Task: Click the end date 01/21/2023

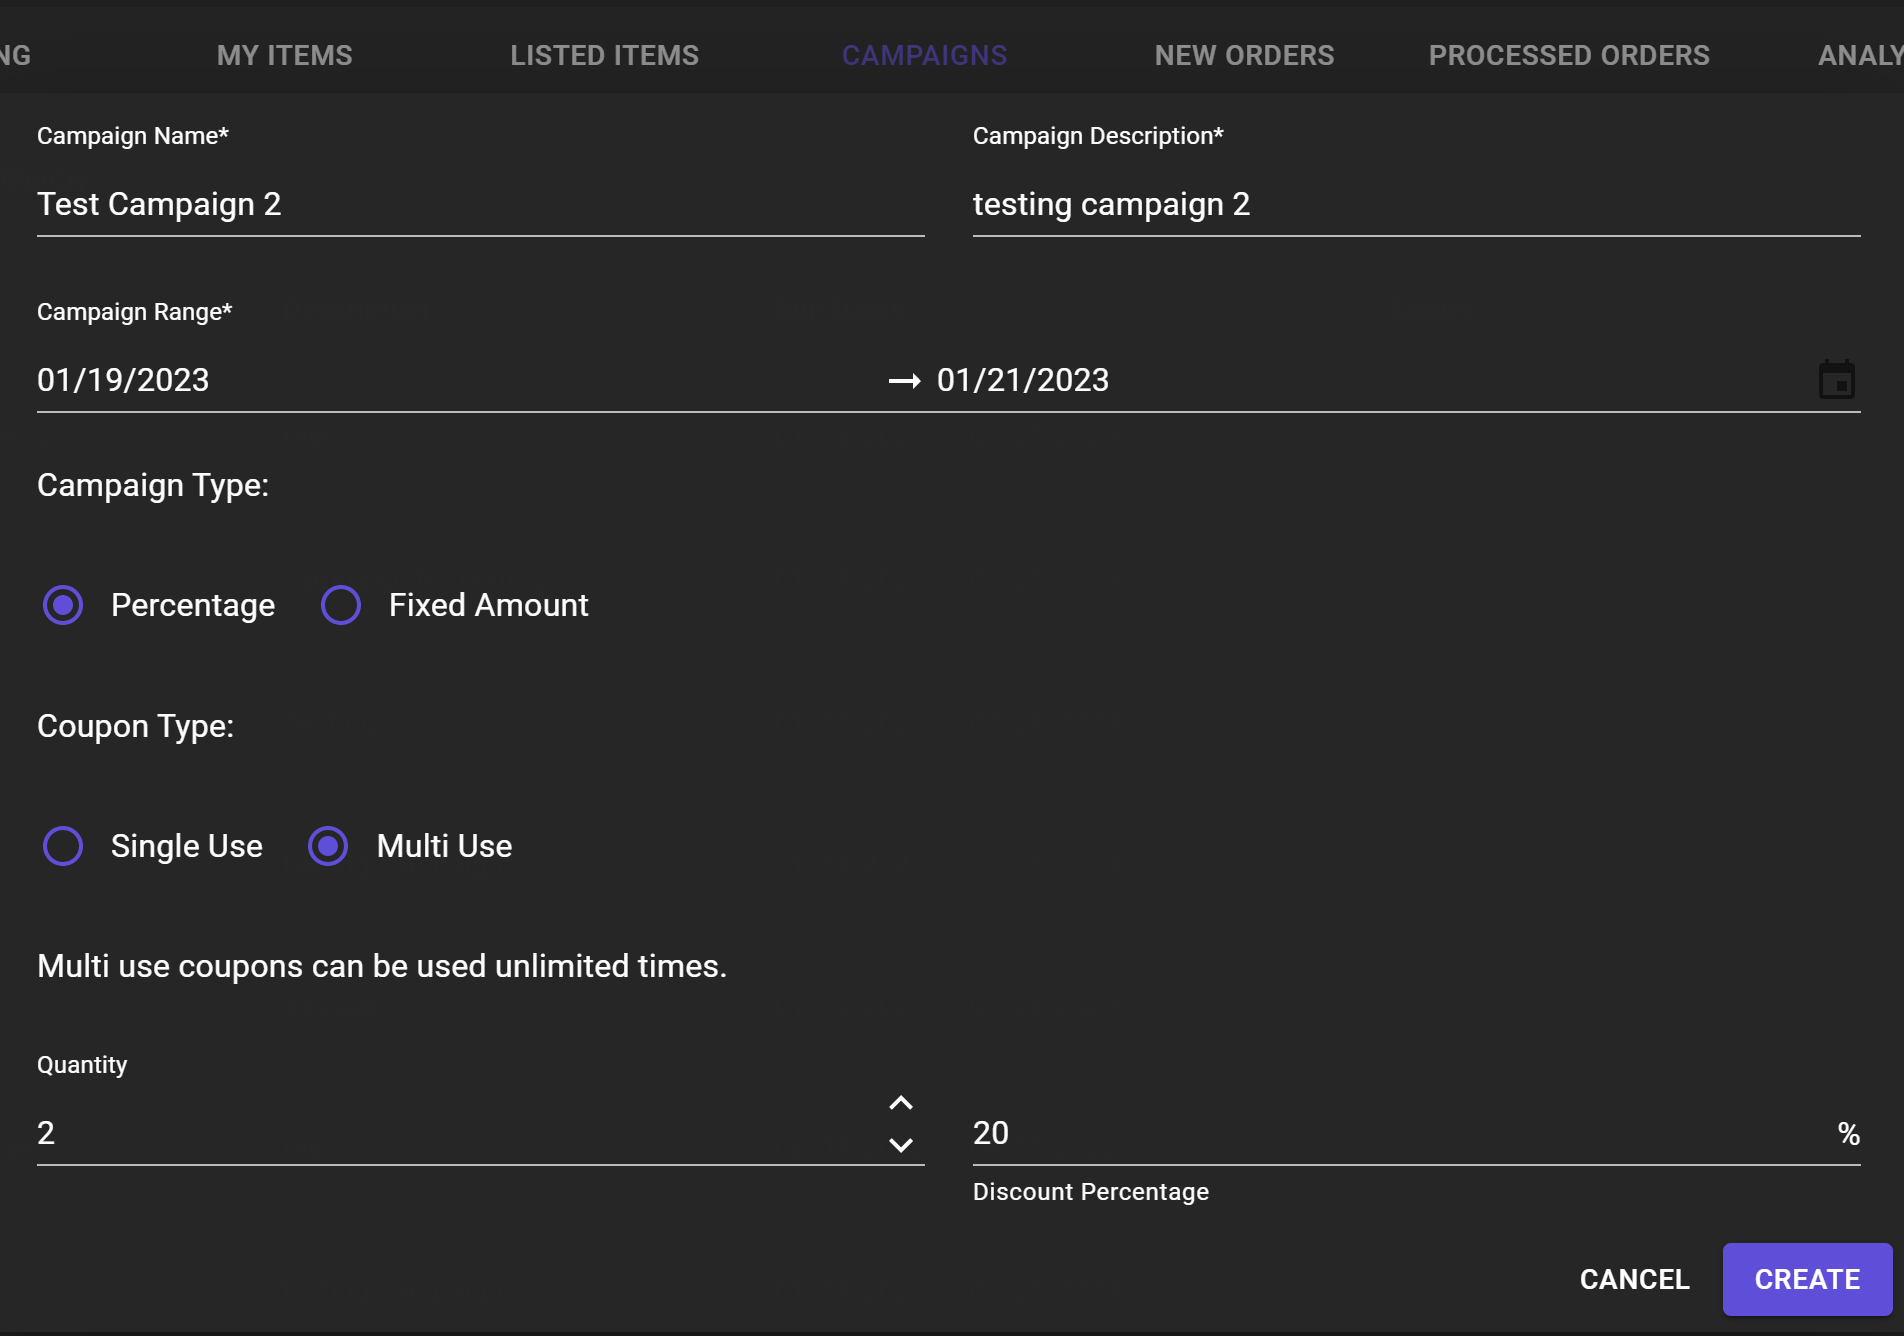Action: click(x=1023, y=380)
